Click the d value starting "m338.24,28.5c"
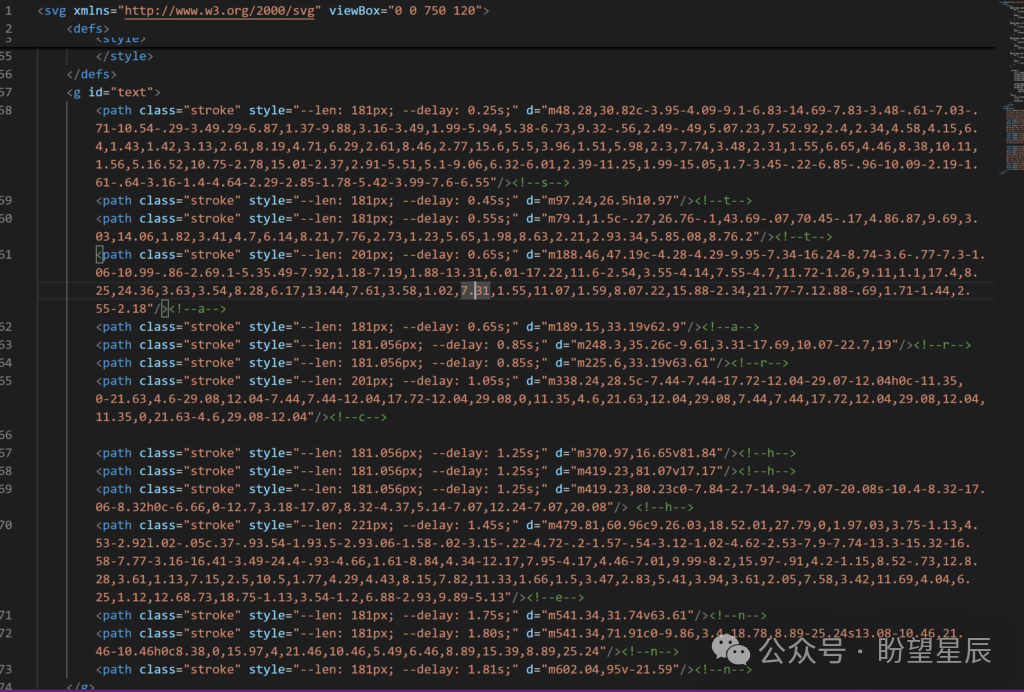This screenshot has height=692, width=1024. (541, 399)
